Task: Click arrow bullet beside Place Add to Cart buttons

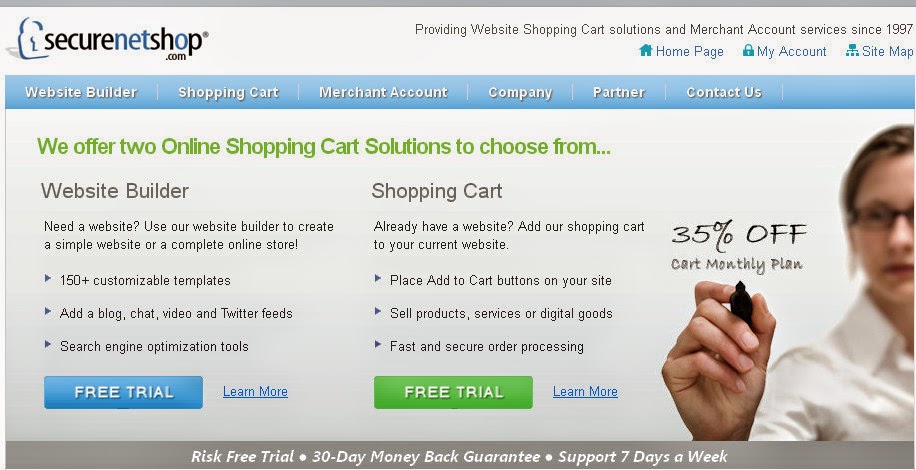Action: tap(378, 278)
